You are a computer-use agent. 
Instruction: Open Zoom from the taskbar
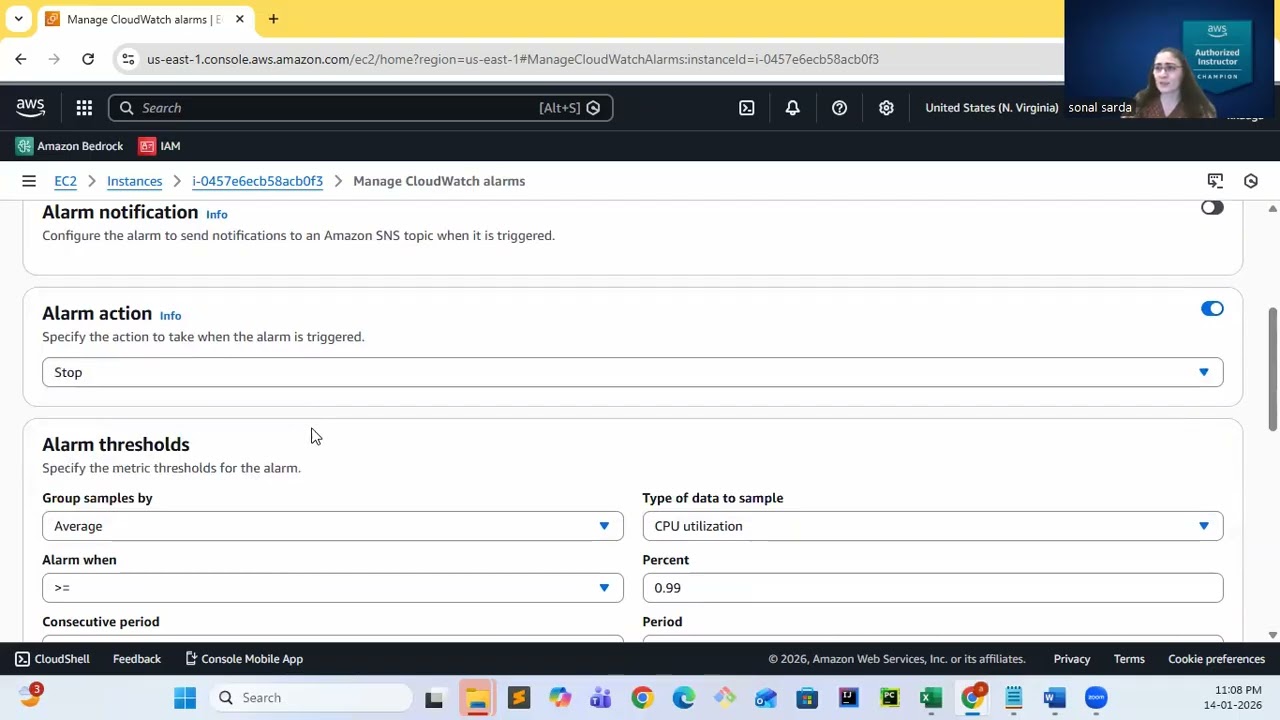pyautogui.click(x=1096, y=698)
